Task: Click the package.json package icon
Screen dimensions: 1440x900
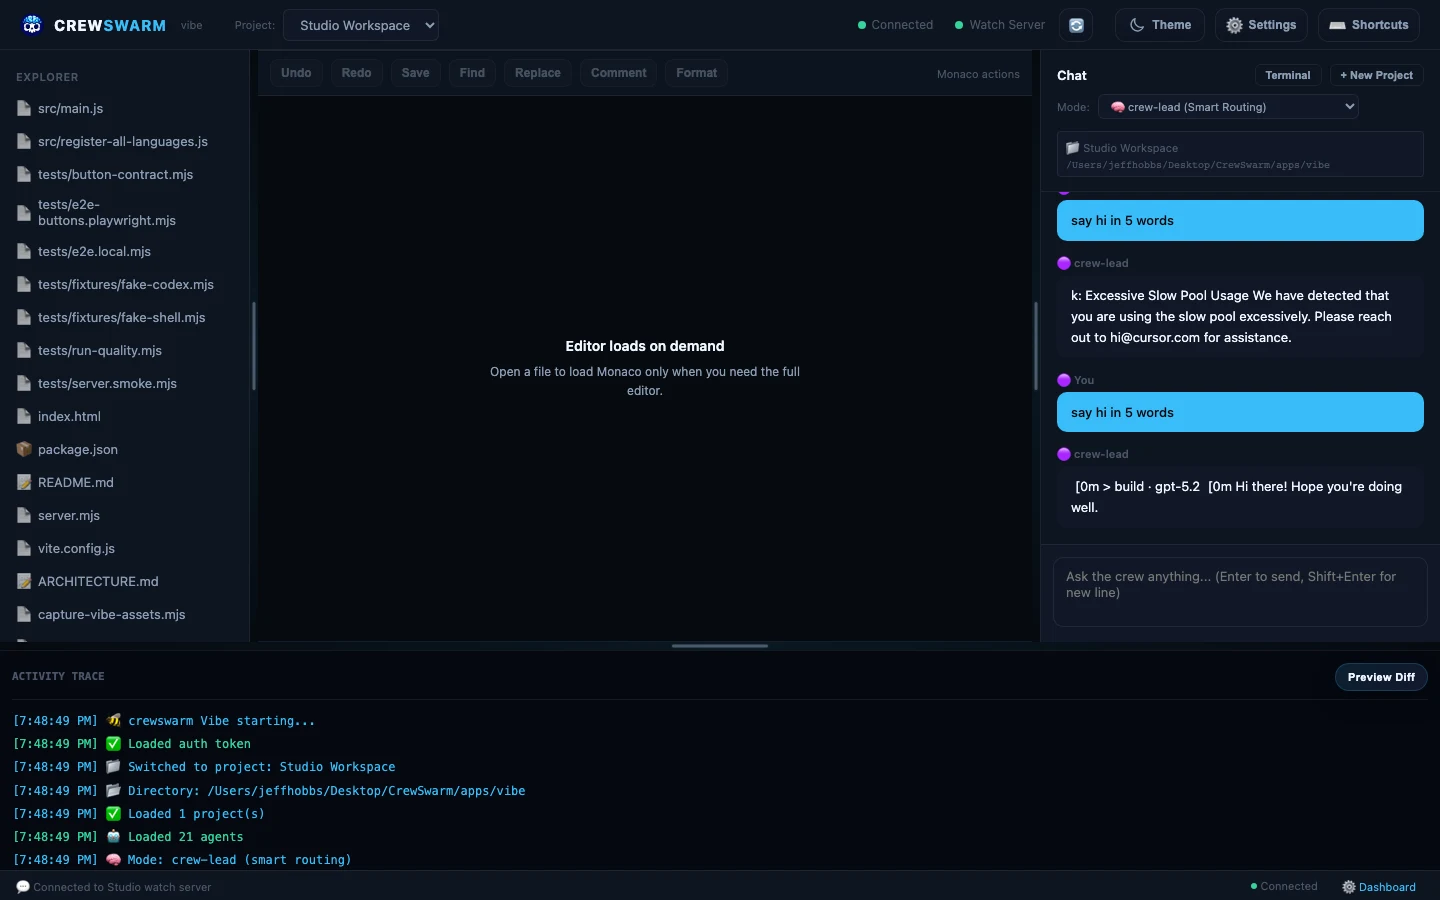Action: pyautogui.click(x=23, y=449)
